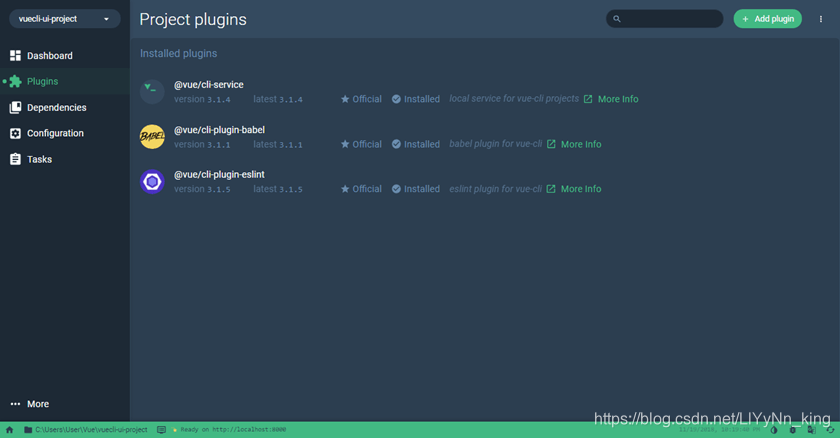
Task: Go to Dependencies section
Action: [64, 108]
